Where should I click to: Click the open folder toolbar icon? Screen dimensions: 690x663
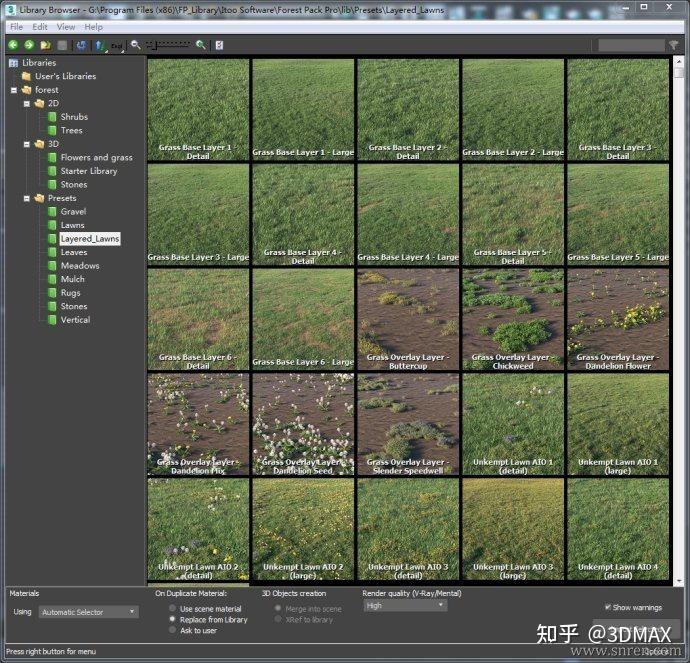46,45
